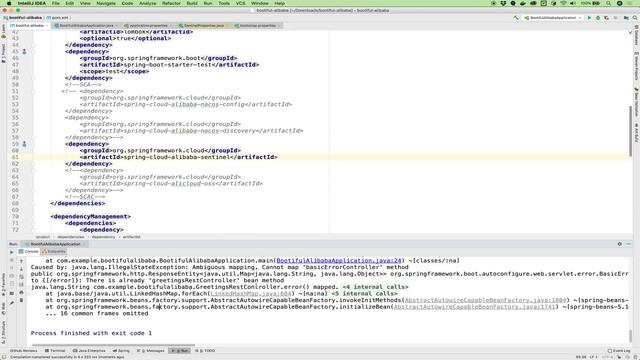Select the Console tab in the Run panel

click(x=29, y=251)
